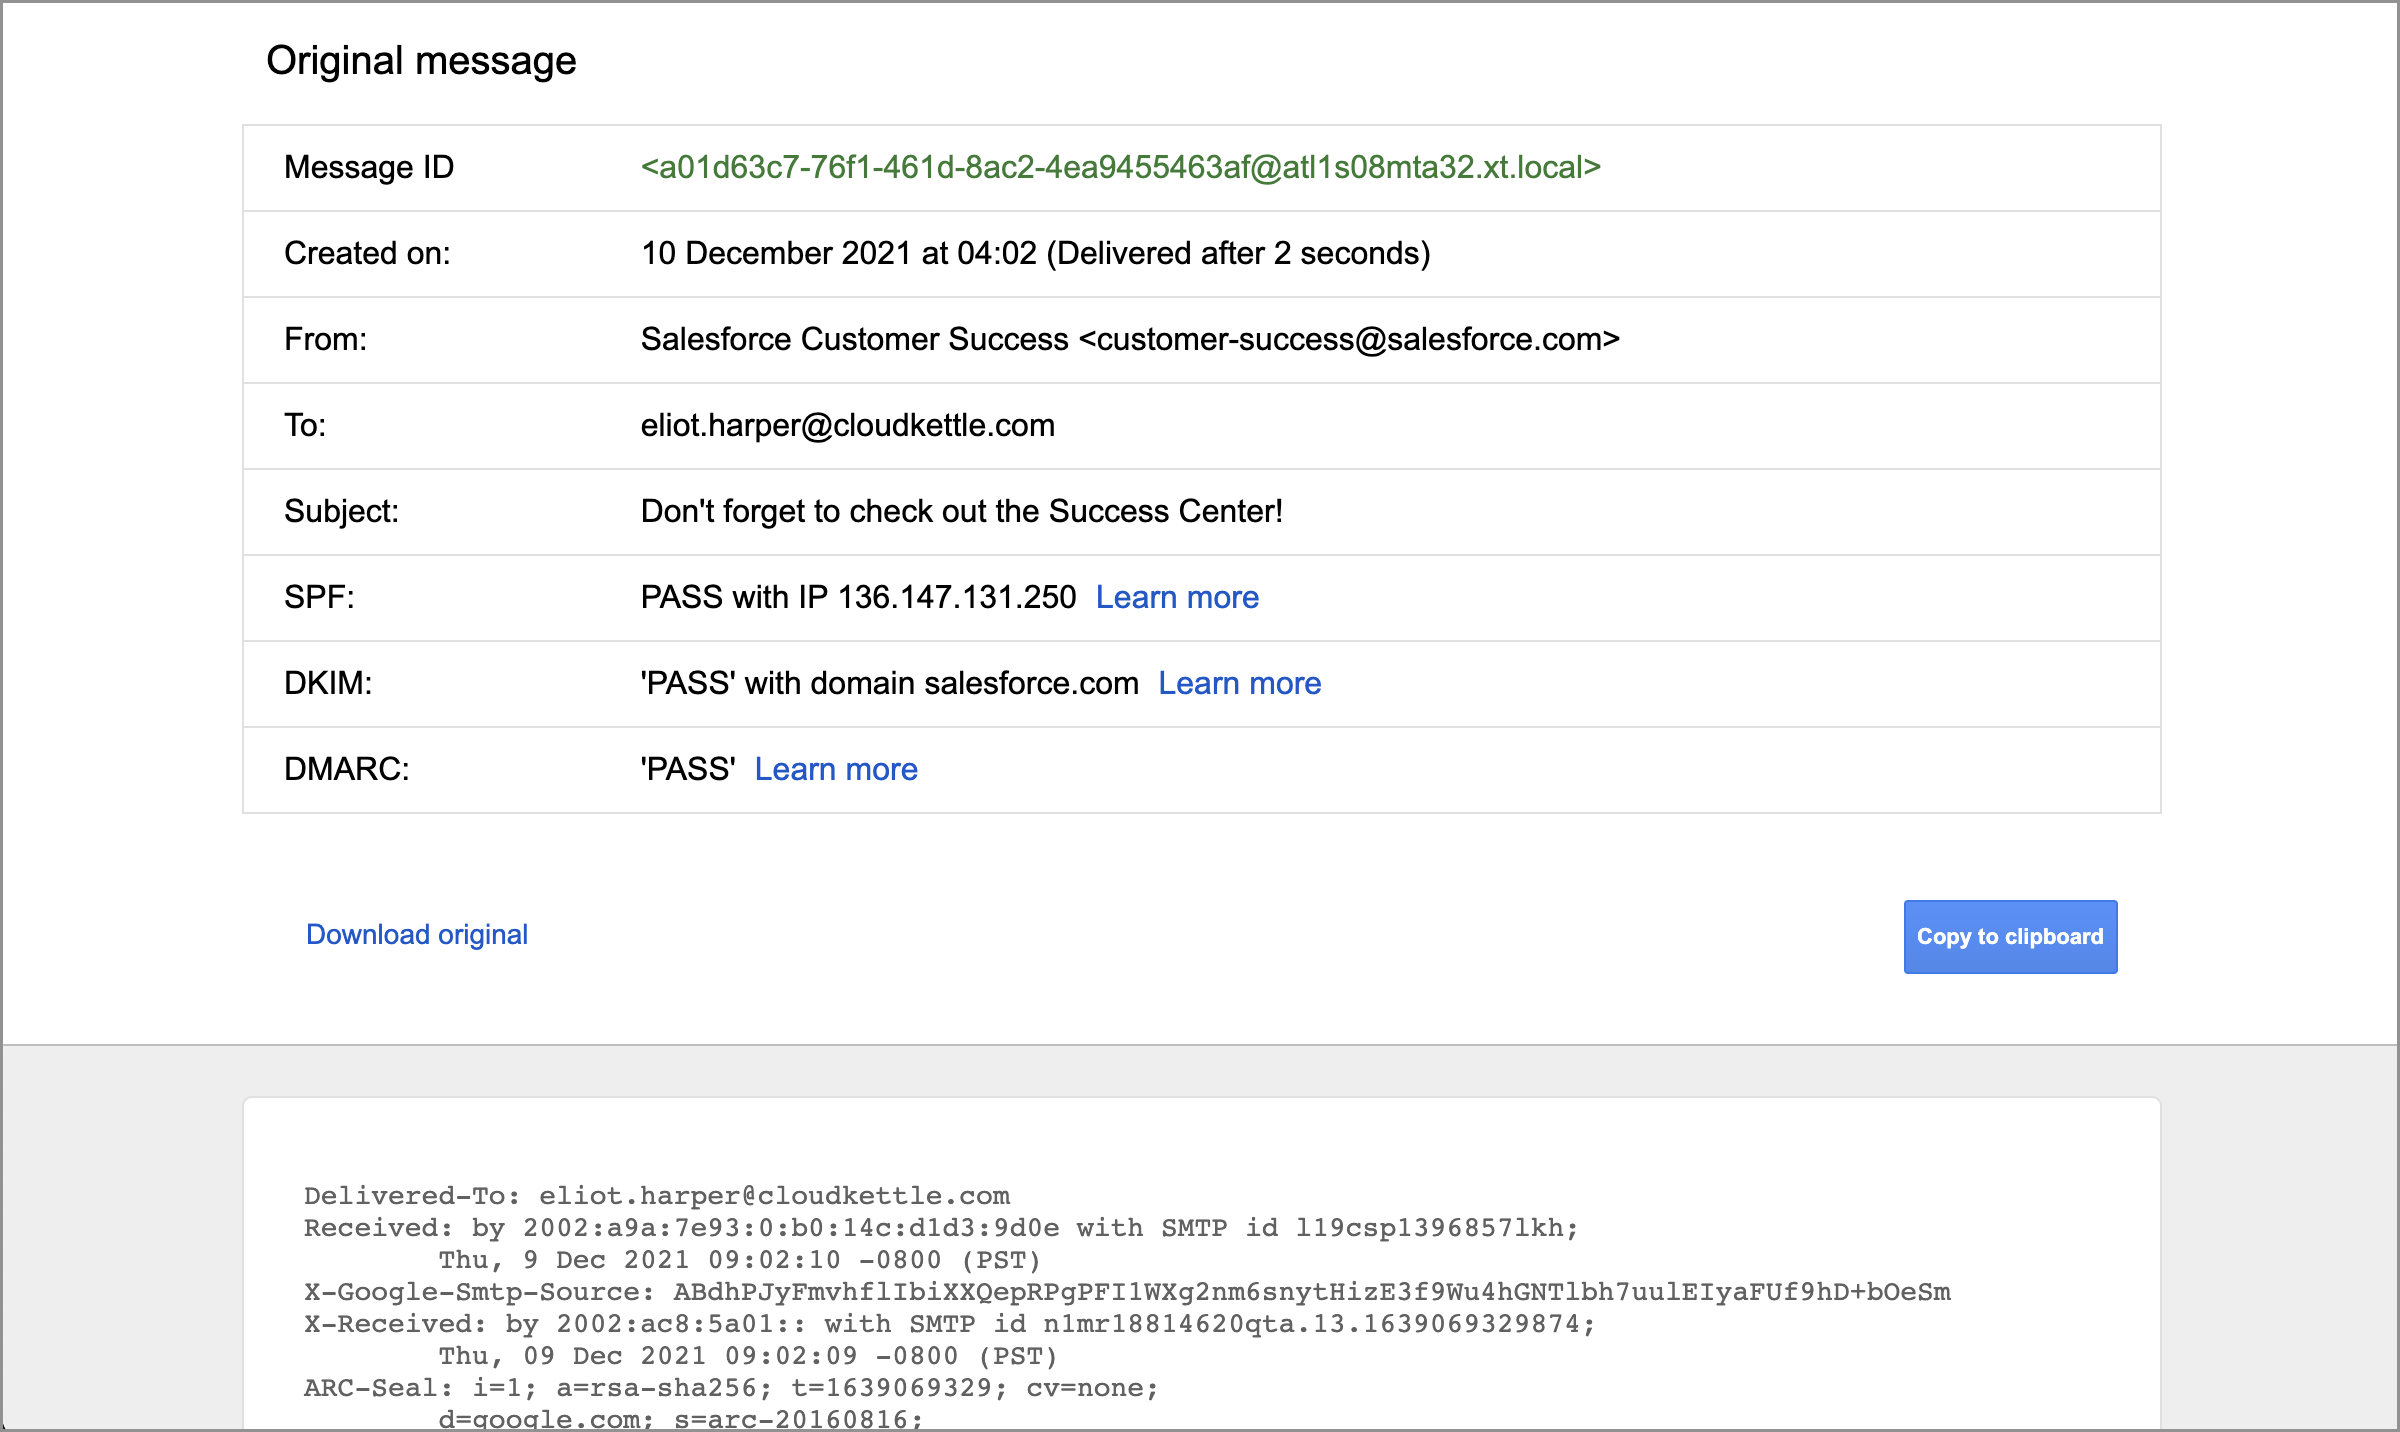Select the green Message ID value
Image resolution: width=2400 pixels, height=1432 pixels.
(x=1121, y=167)
